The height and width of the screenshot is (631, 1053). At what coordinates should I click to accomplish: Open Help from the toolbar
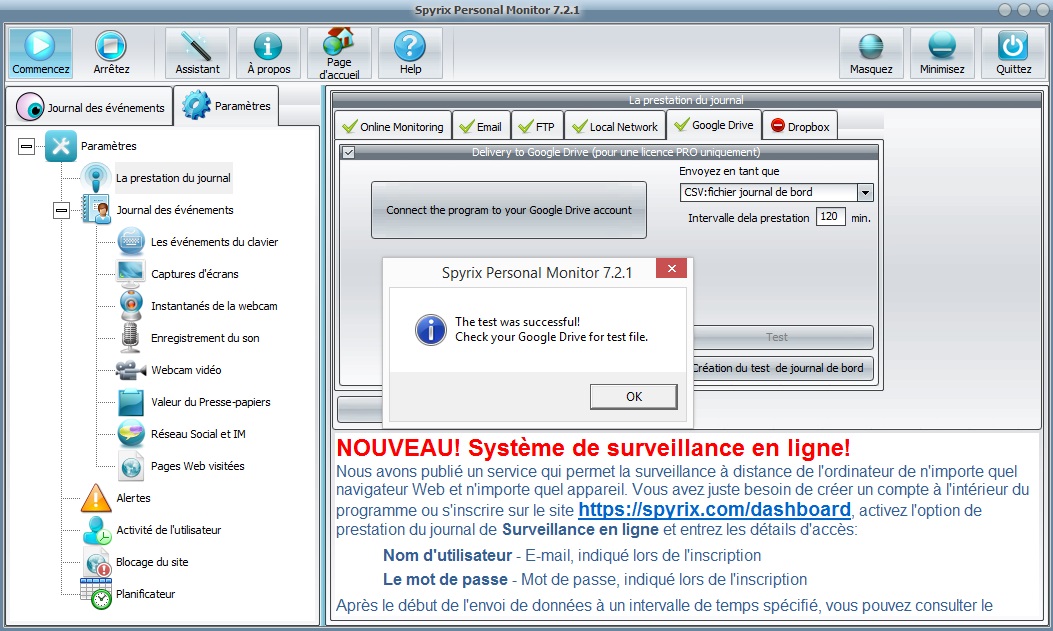pyautogui.click(x=410, y=53)
